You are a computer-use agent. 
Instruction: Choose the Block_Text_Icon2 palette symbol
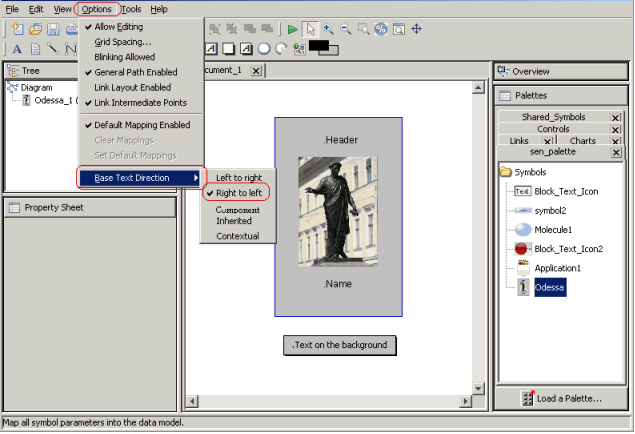click(567, 248)
